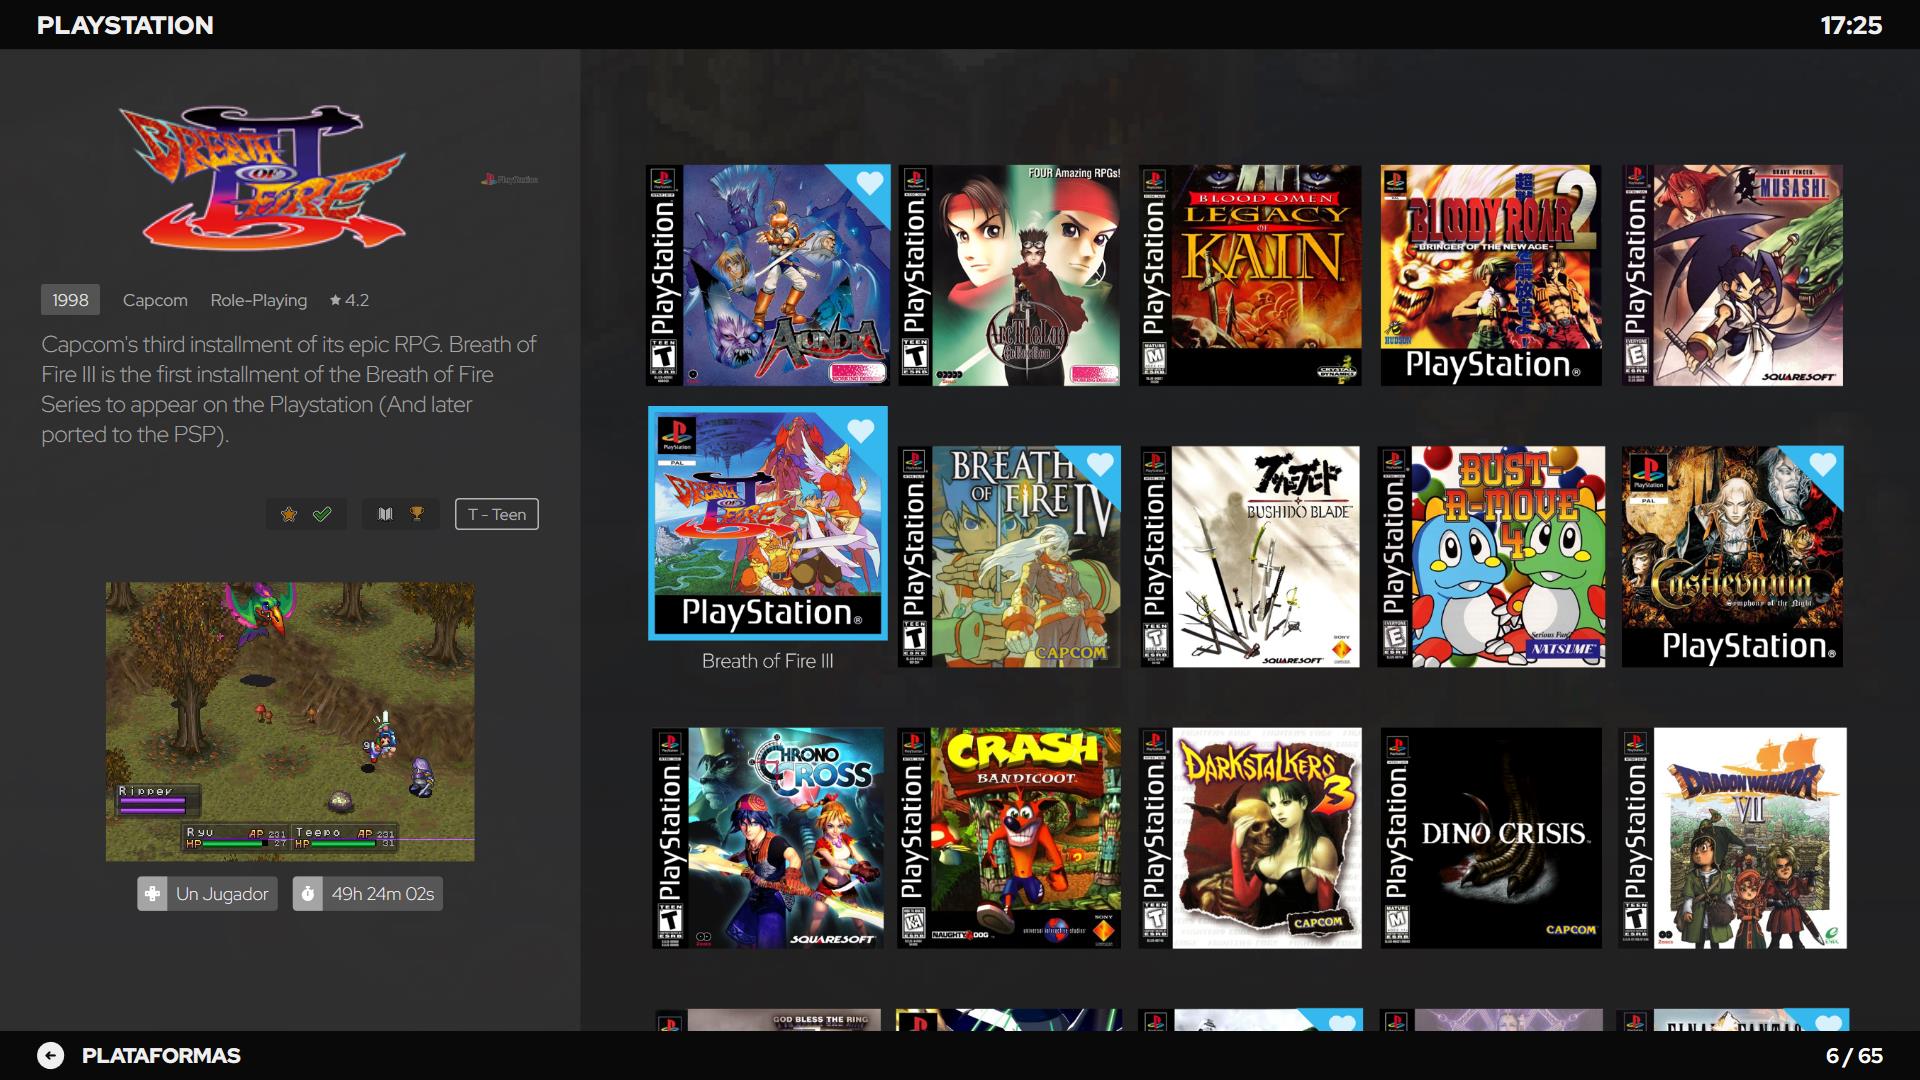Select the Bloody Roar 2 cover
Viewport: 1920px width, 1080px height.
pos(1491,275)
